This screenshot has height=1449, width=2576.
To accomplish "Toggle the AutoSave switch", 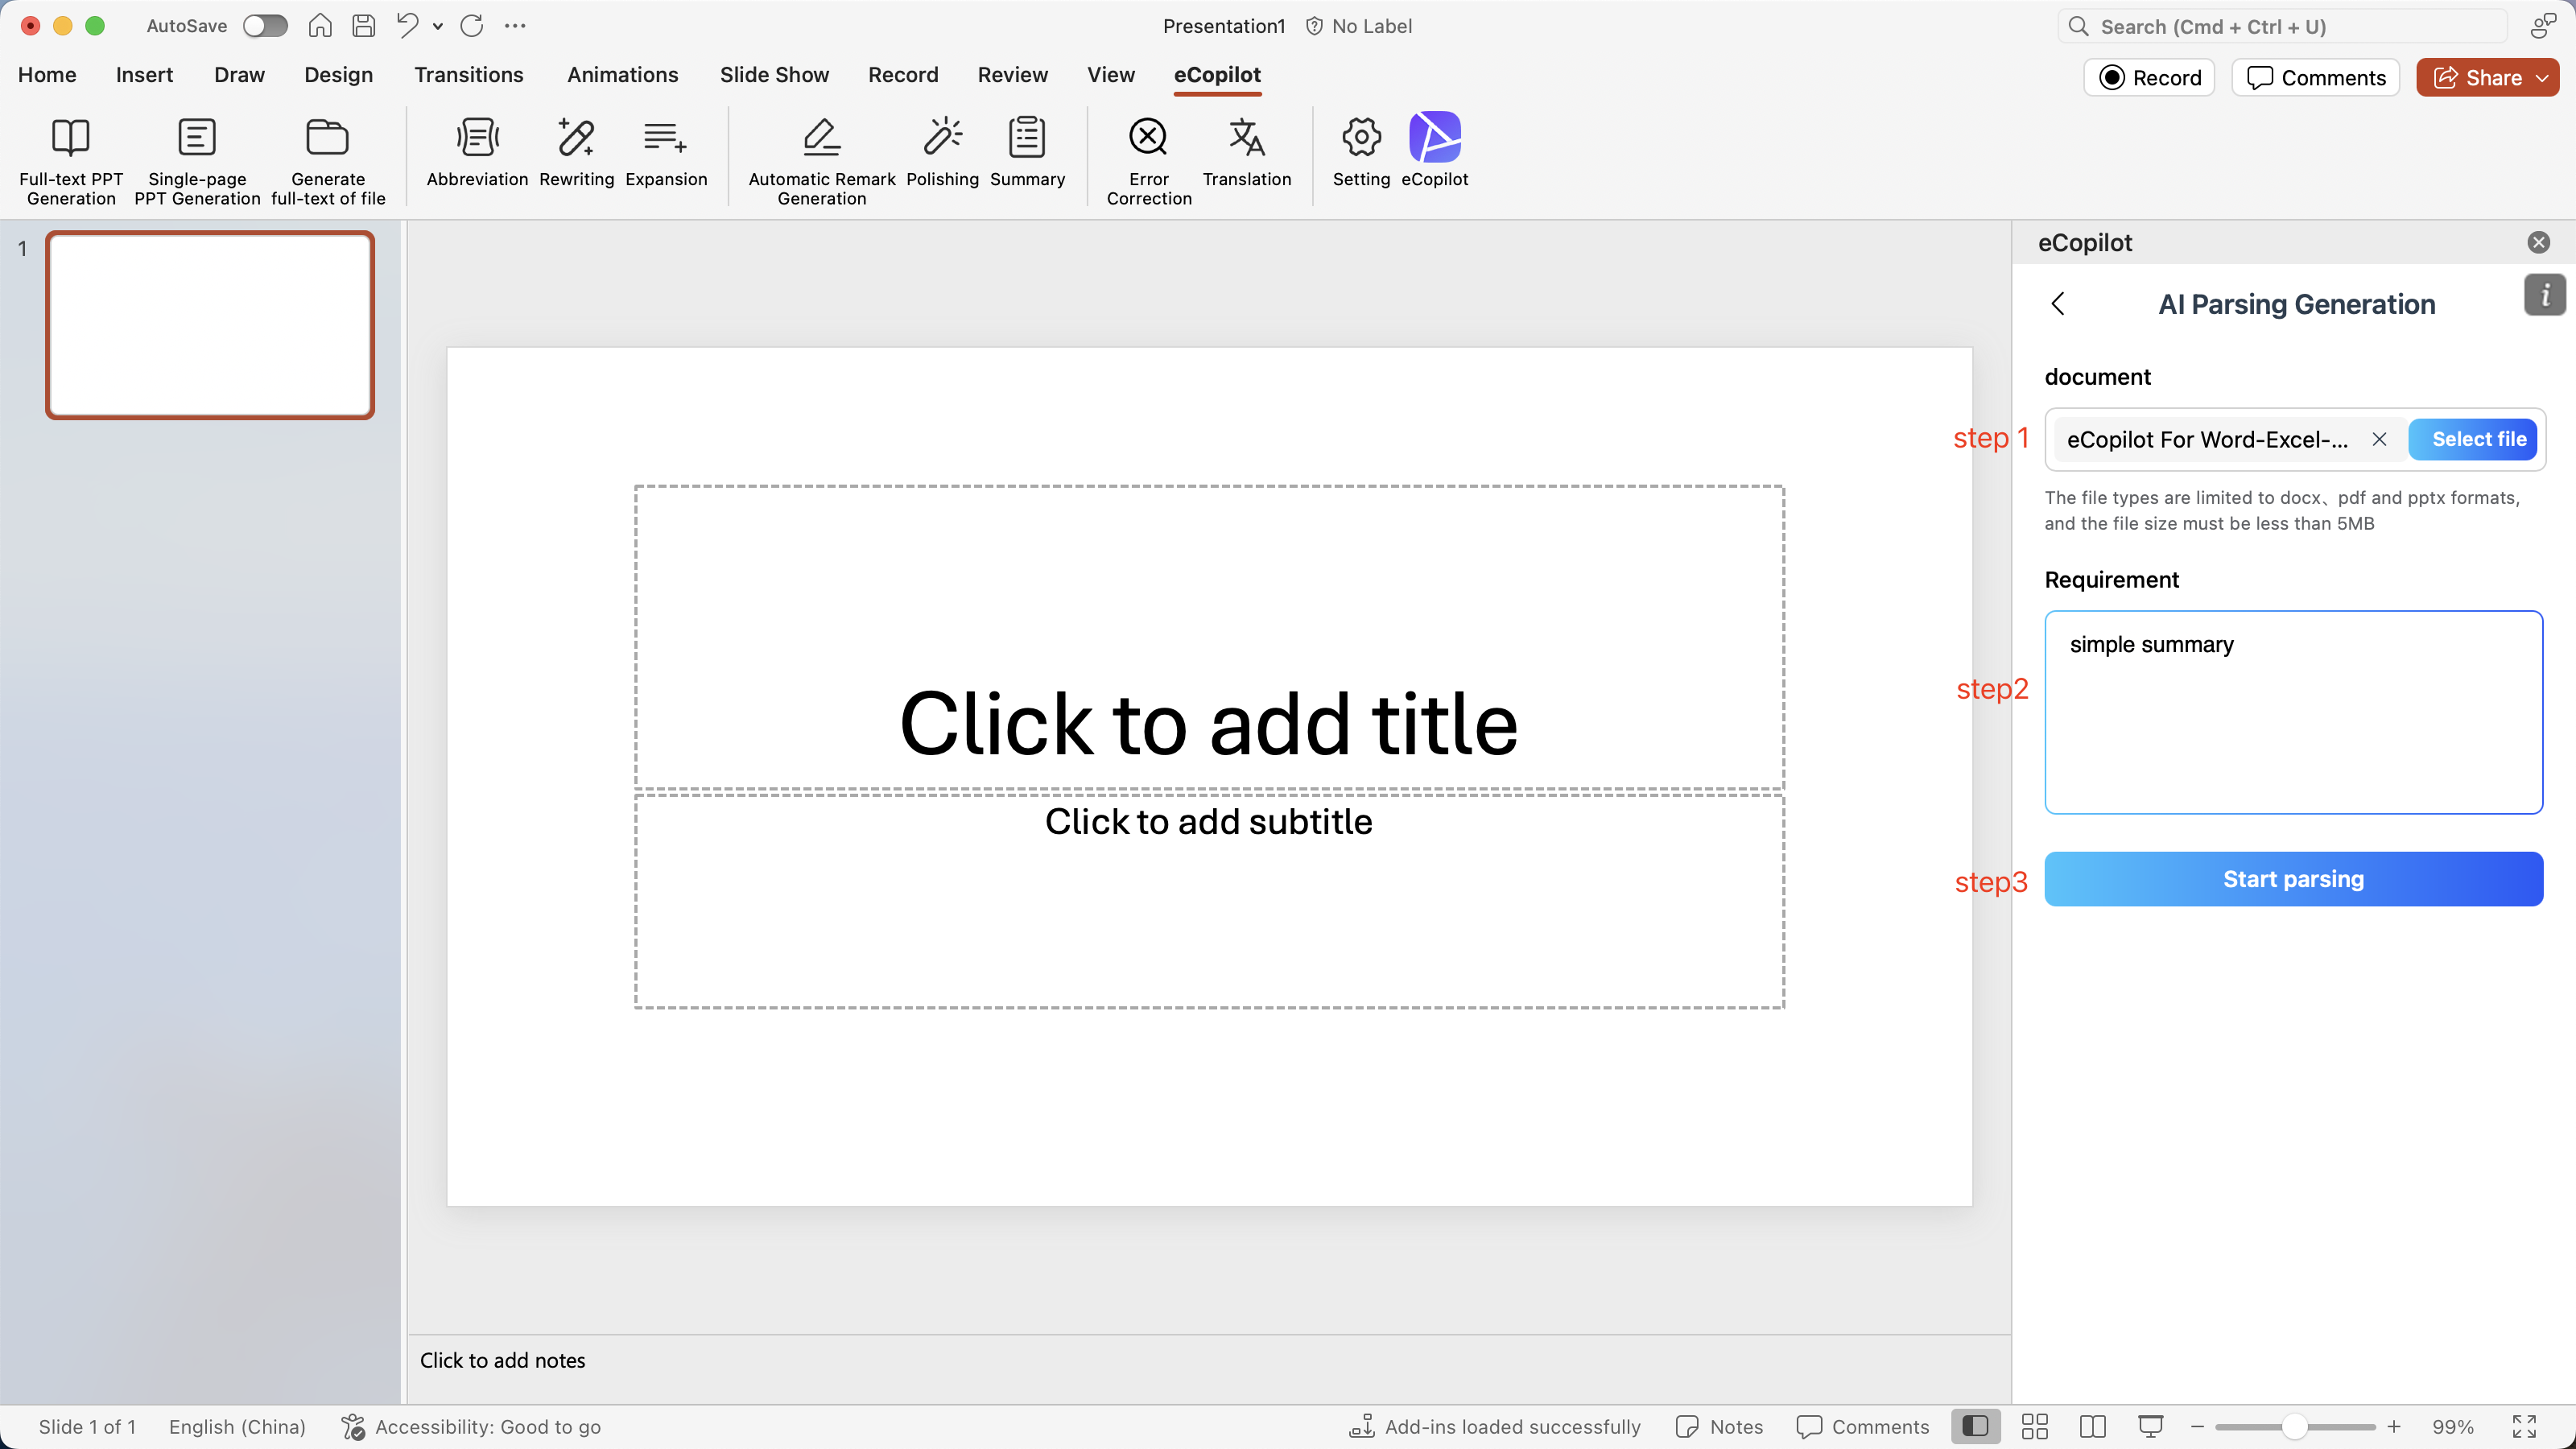I will pyautogui.click(x=265, y=26).
